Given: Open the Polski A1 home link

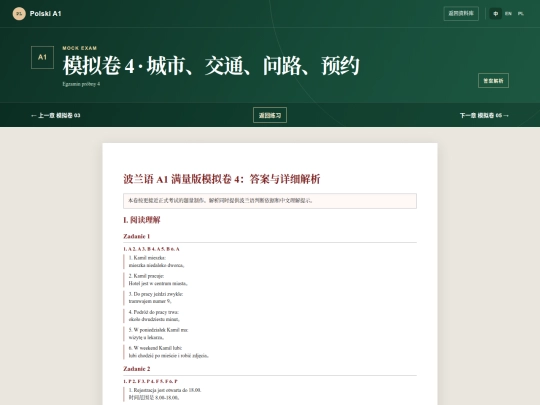Looking at the screenshot, I should tap(37, 14).
